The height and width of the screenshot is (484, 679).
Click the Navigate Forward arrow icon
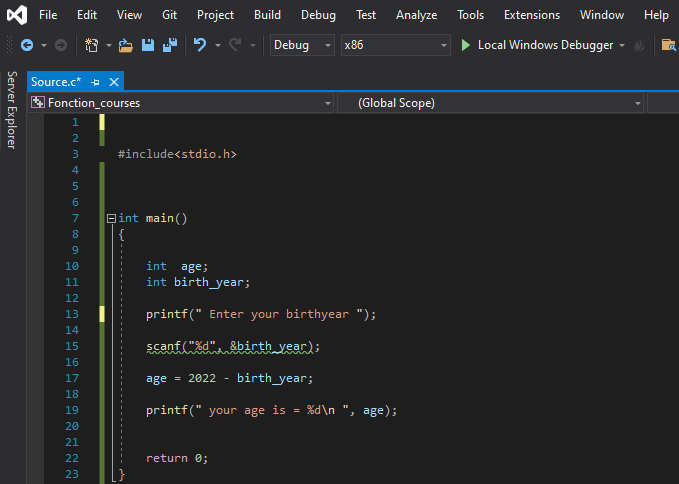coord(61,45)
